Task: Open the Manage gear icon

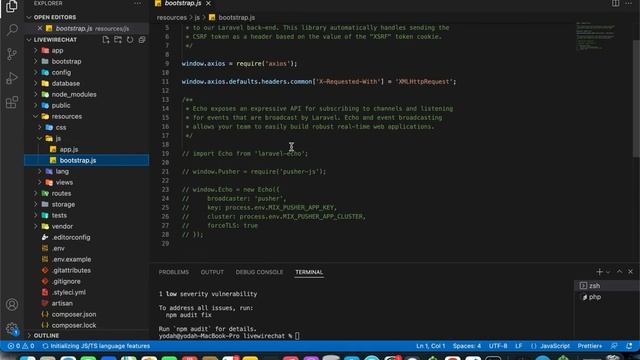Action: pyautogui.click(x=12, y=328)
